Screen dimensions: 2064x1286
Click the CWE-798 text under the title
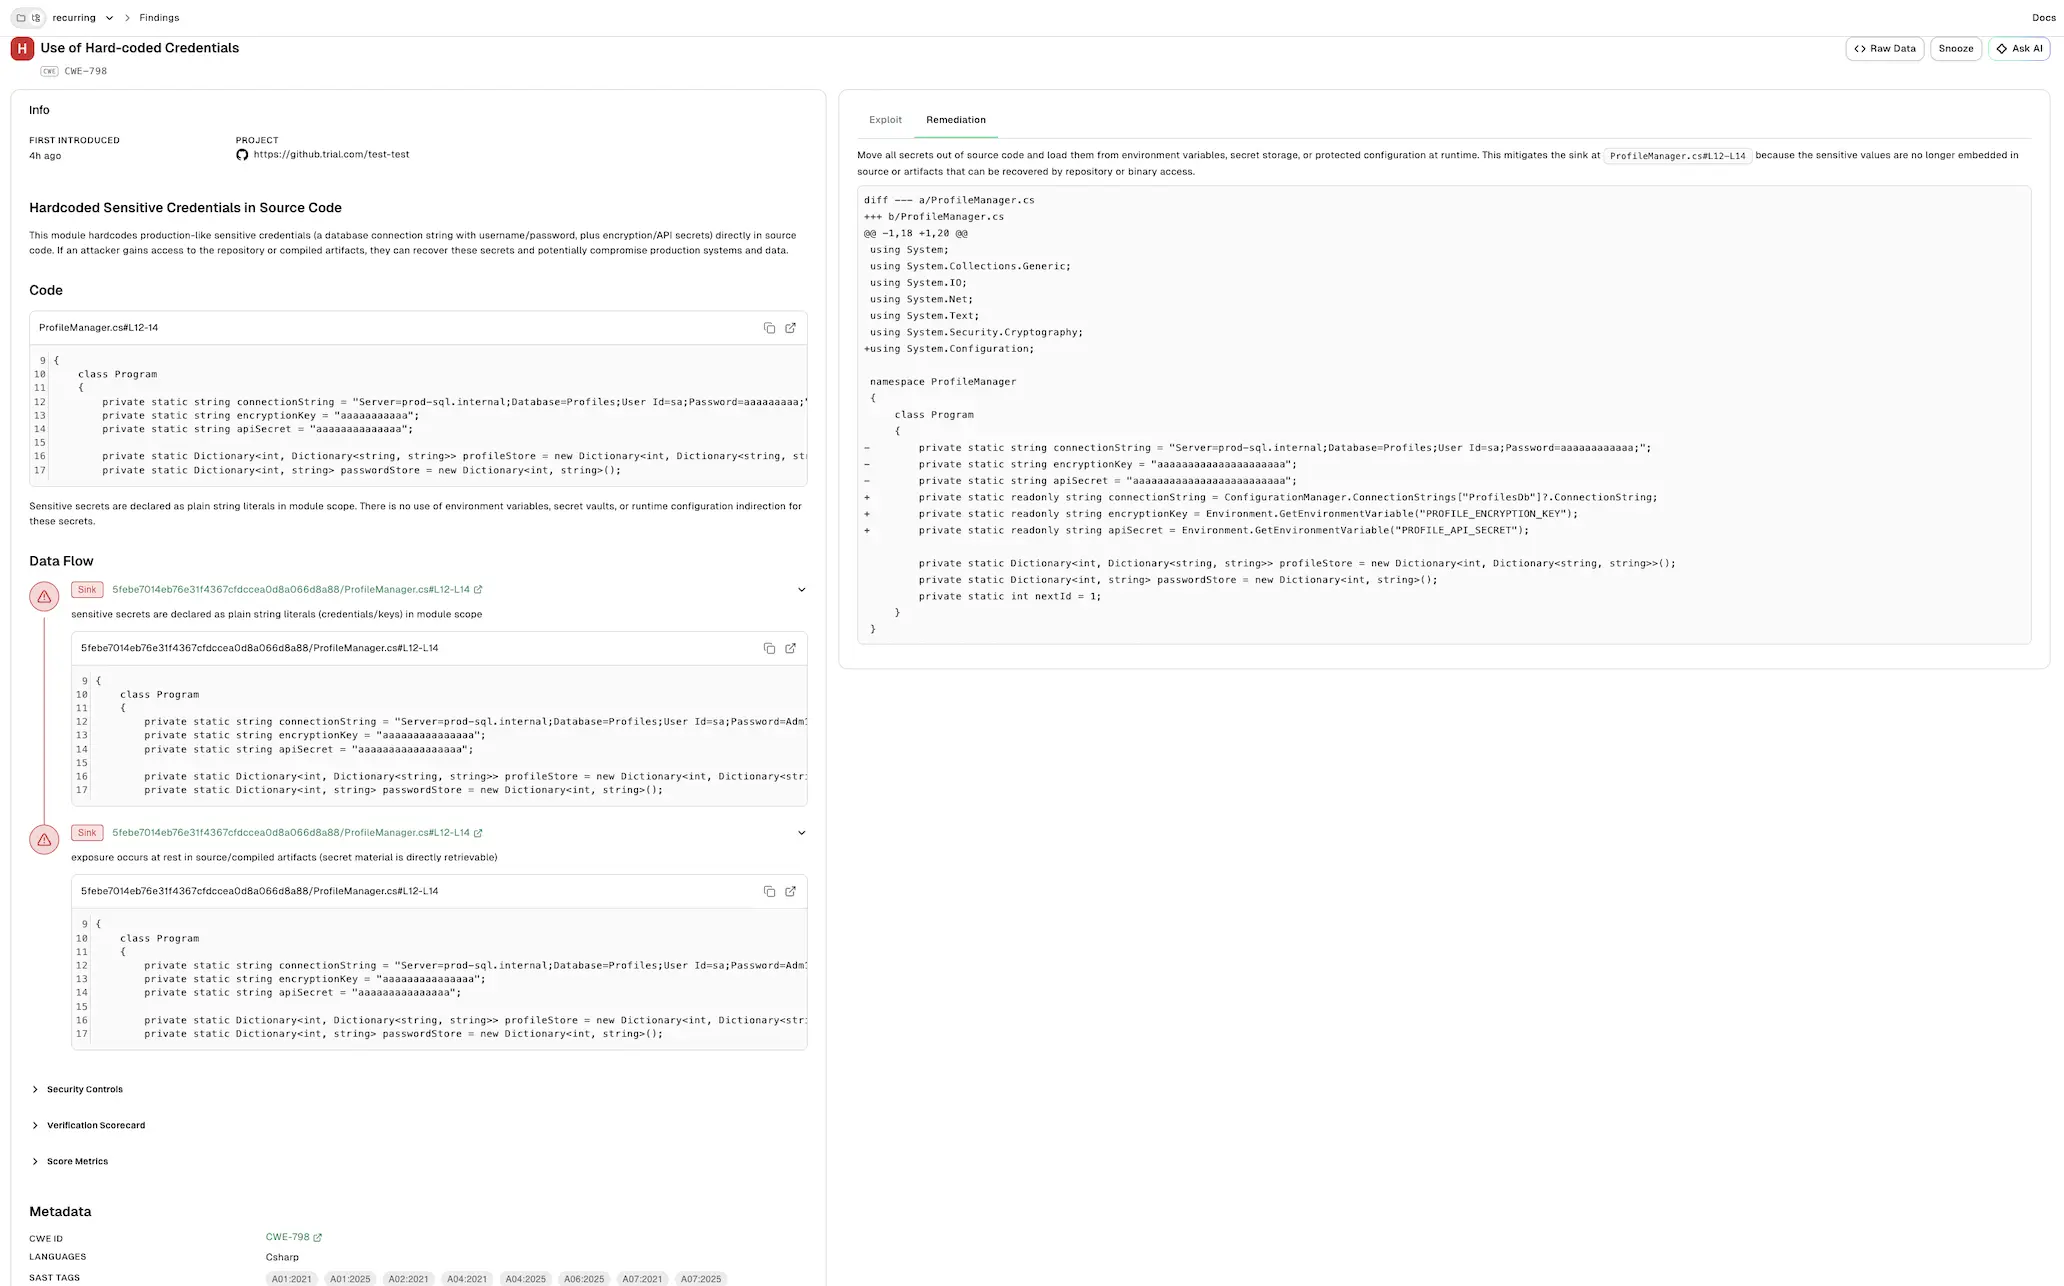pyautogui.click(x=86, y=71)
